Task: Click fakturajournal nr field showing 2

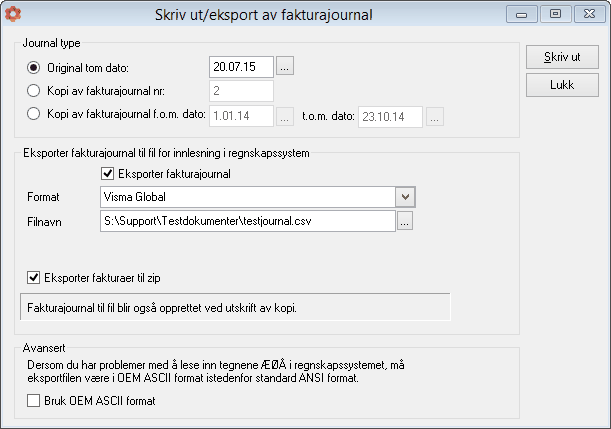Action: pos(241,91)
